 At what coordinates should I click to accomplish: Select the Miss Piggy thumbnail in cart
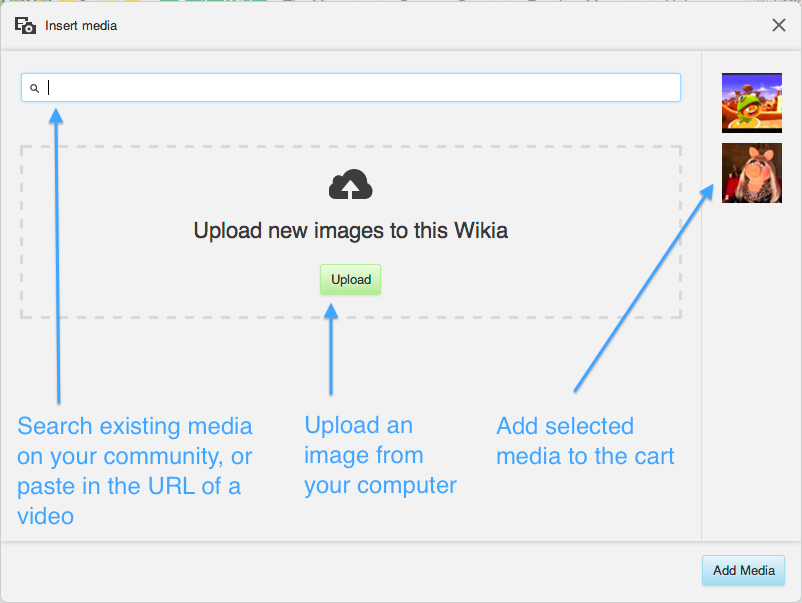[751, 173]
